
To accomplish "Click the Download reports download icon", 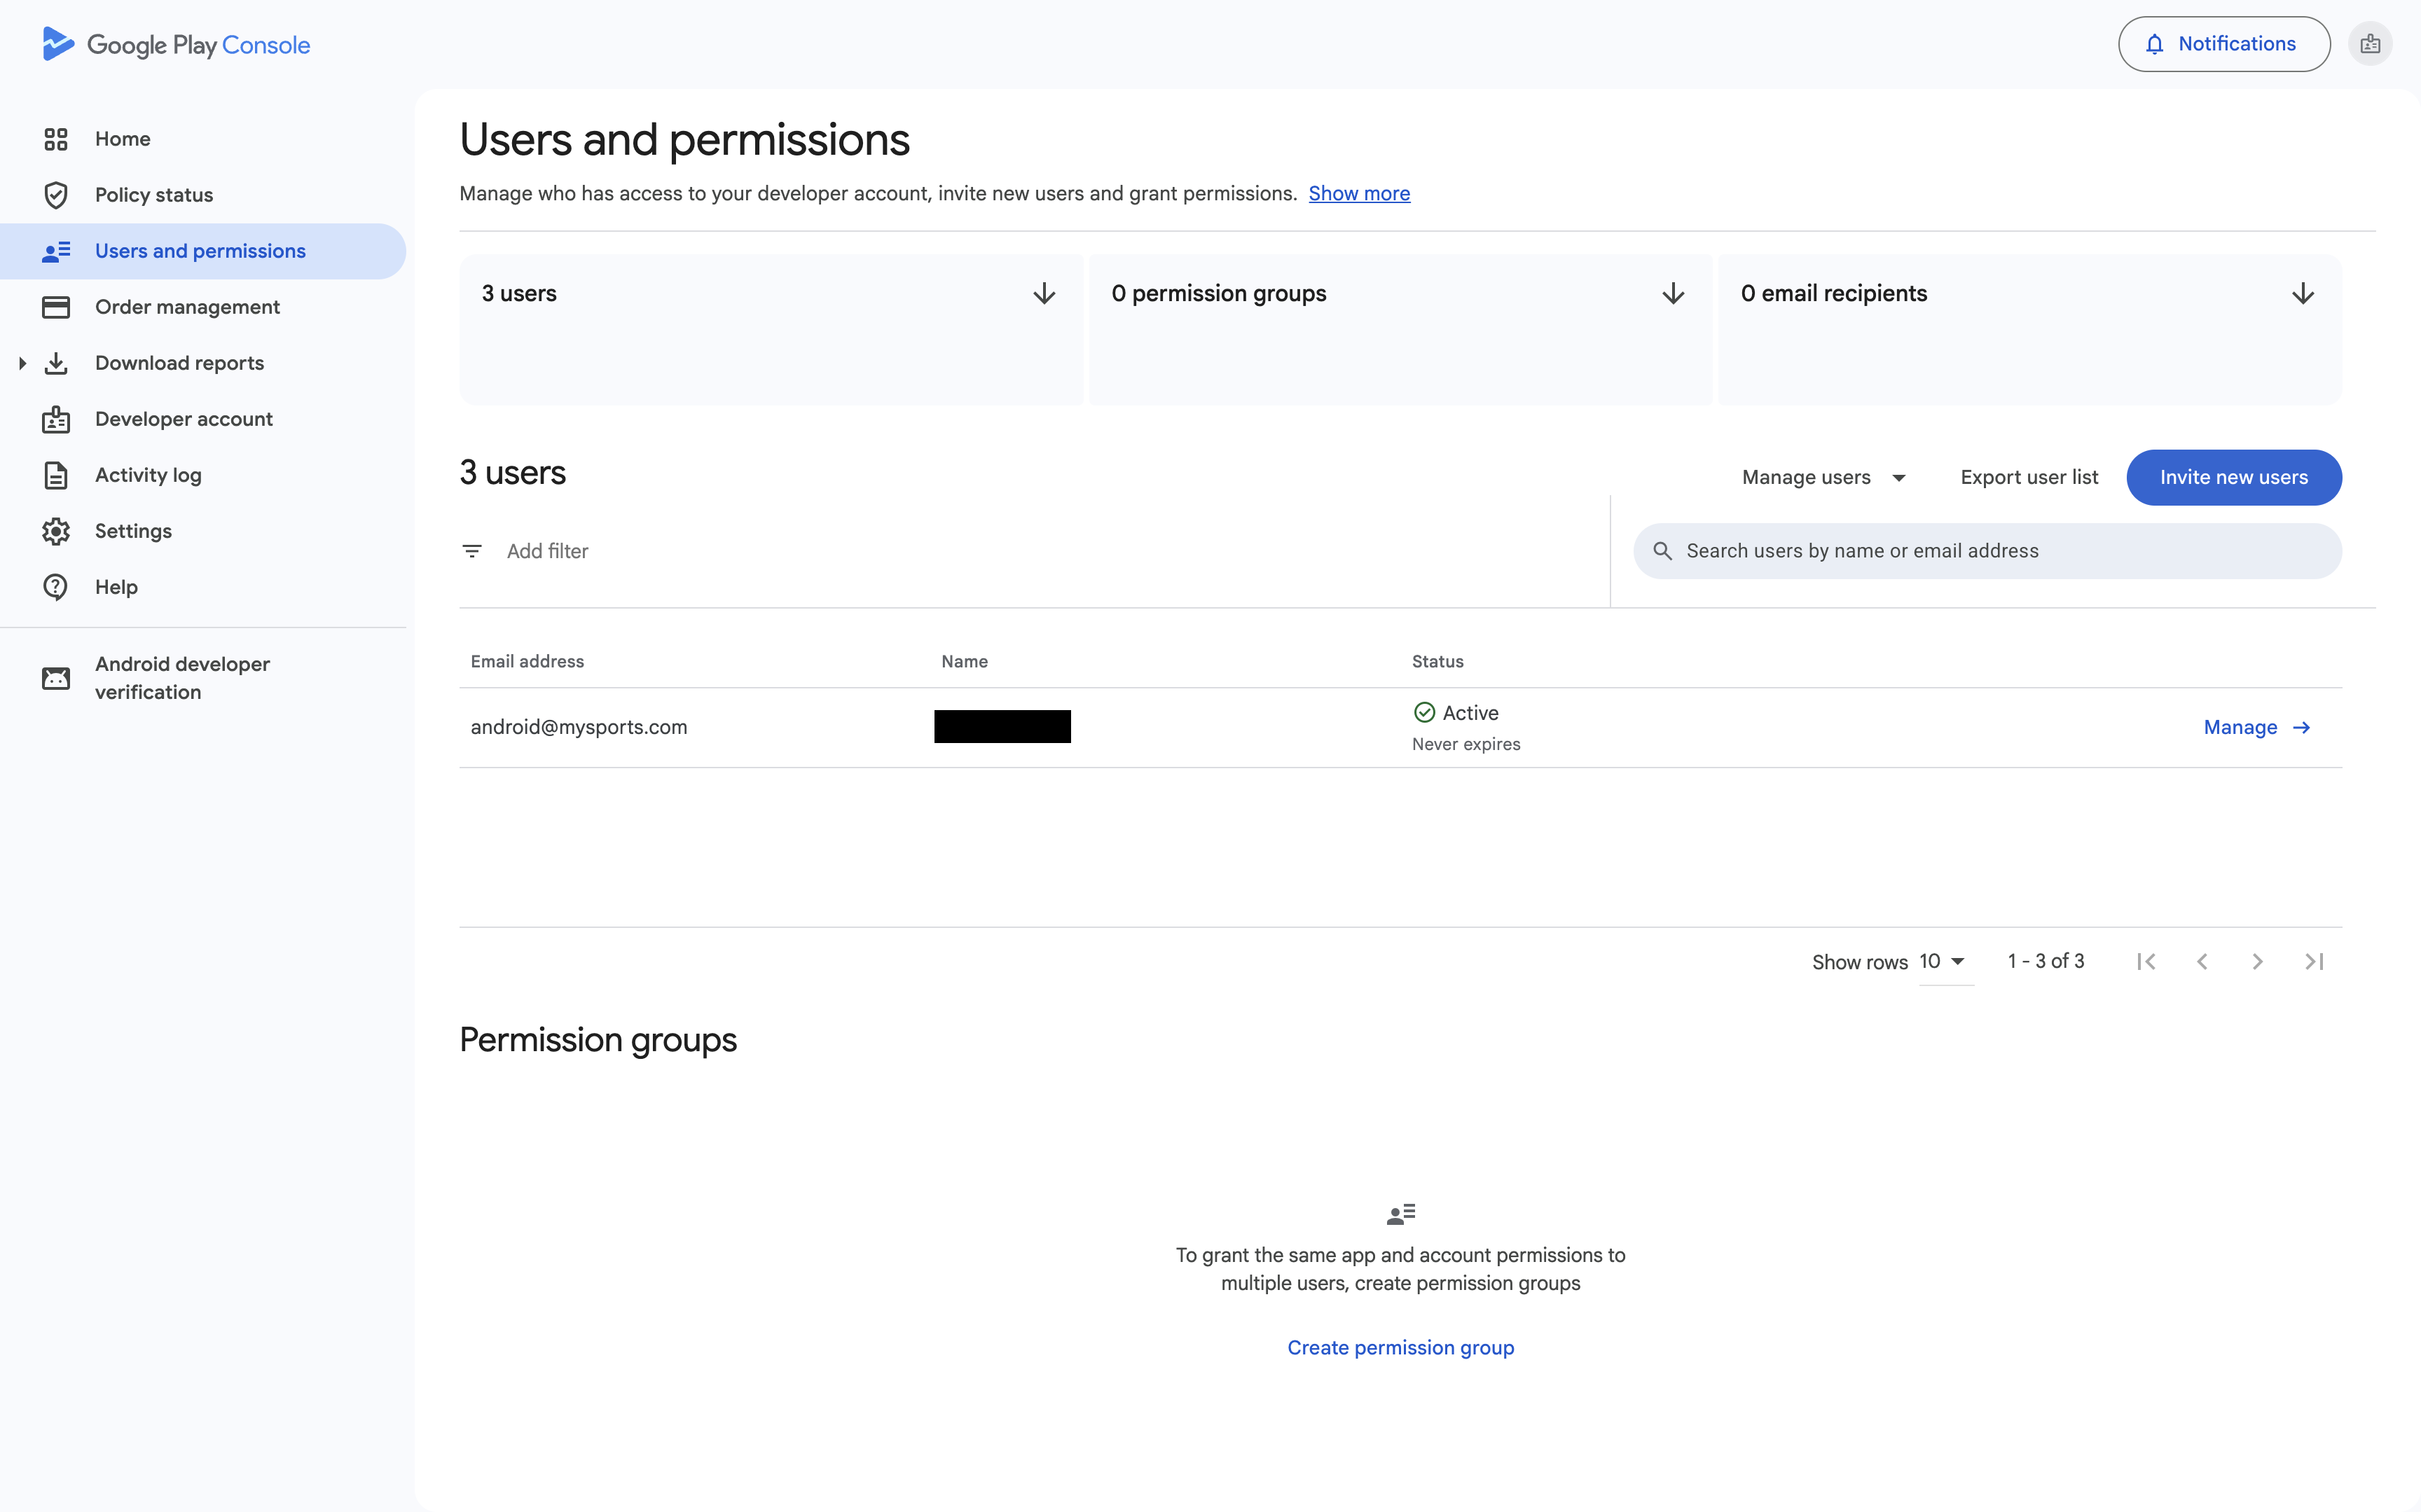I will (56, 363).
